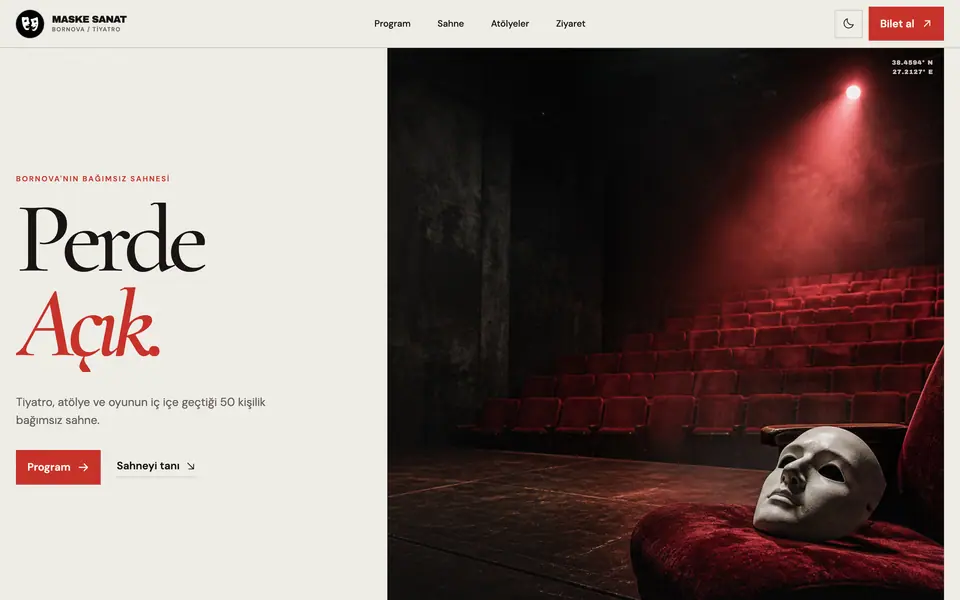960x600 pixels.
Task: Click the BORNOVA / TİYATRO subtitle
Action: (86, 29)
